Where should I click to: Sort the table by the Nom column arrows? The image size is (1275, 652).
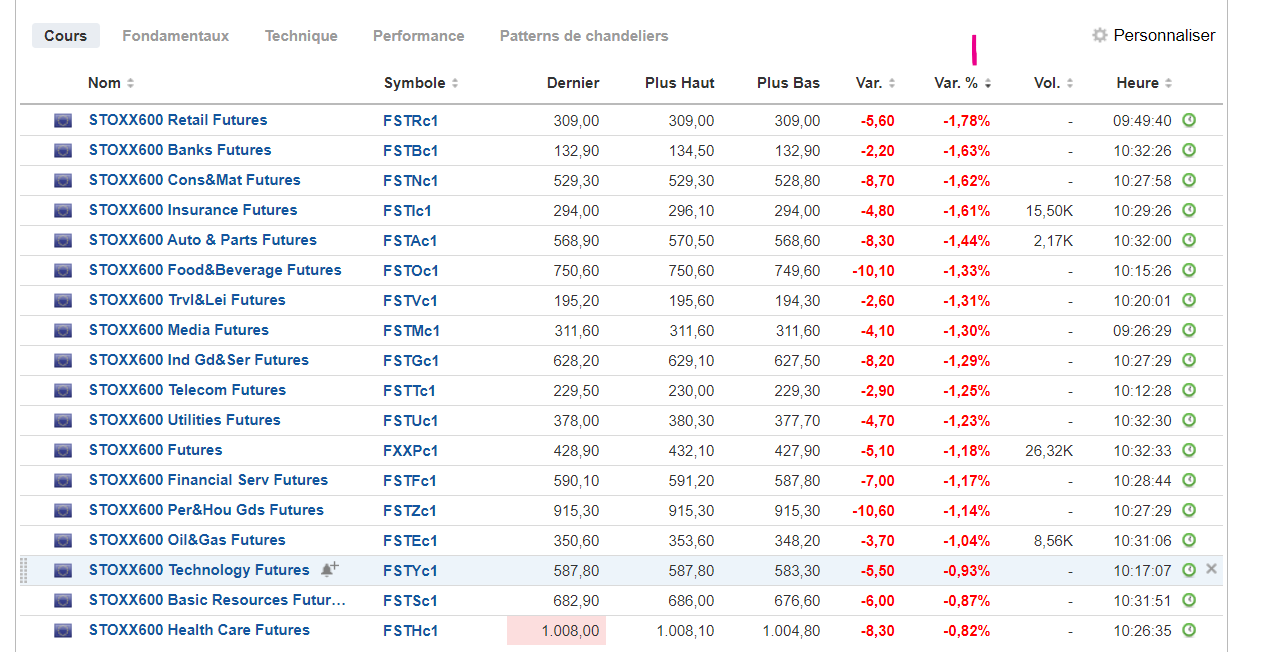tap(130, 83)
